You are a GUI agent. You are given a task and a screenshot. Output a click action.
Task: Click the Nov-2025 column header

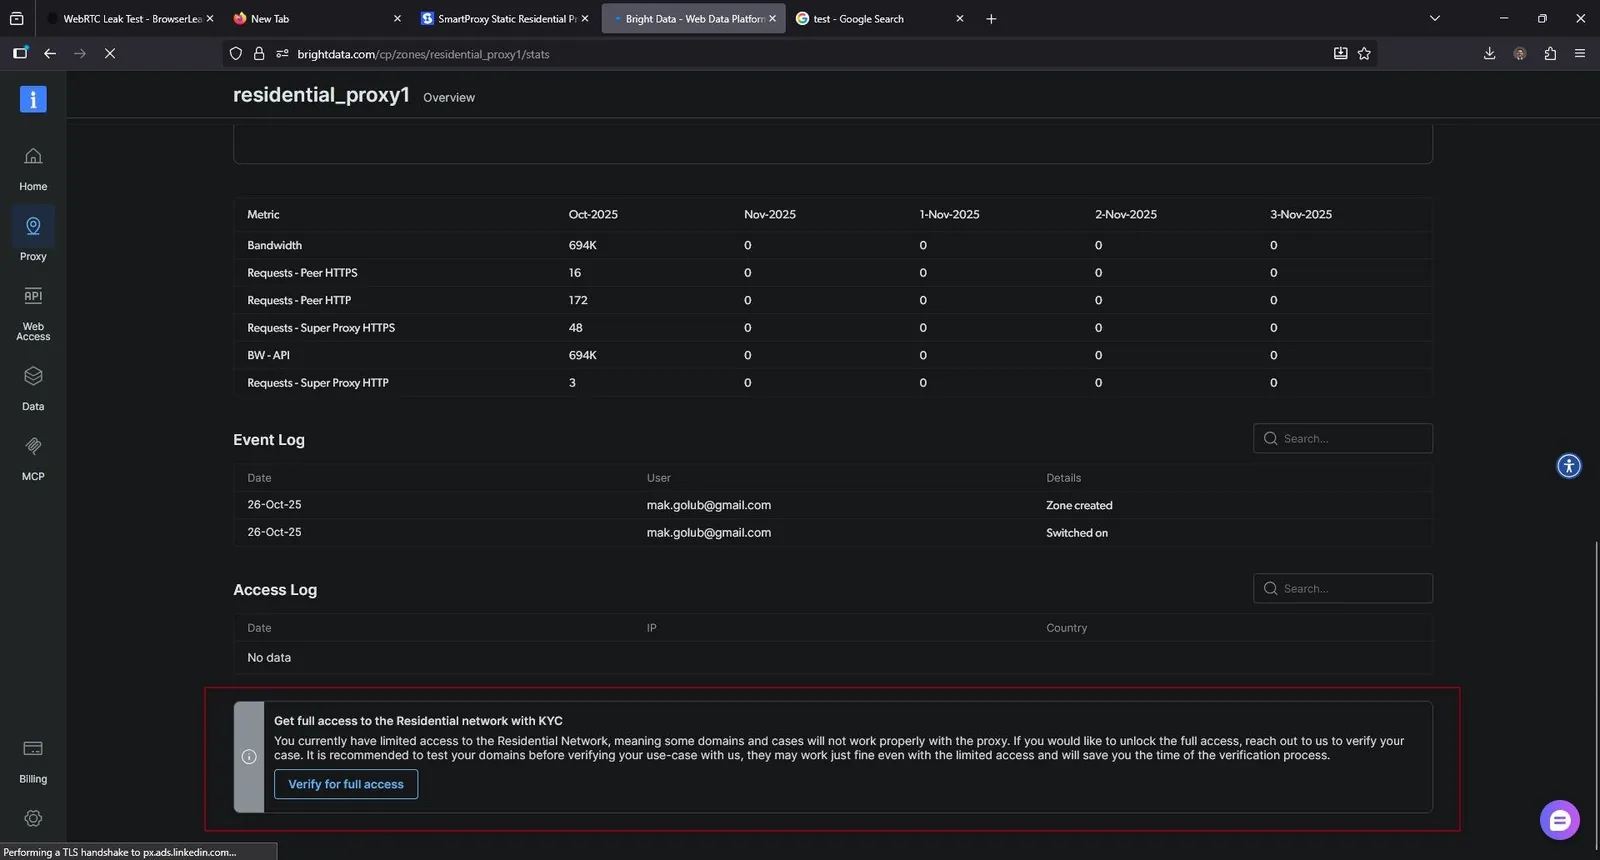pos(770,214)
